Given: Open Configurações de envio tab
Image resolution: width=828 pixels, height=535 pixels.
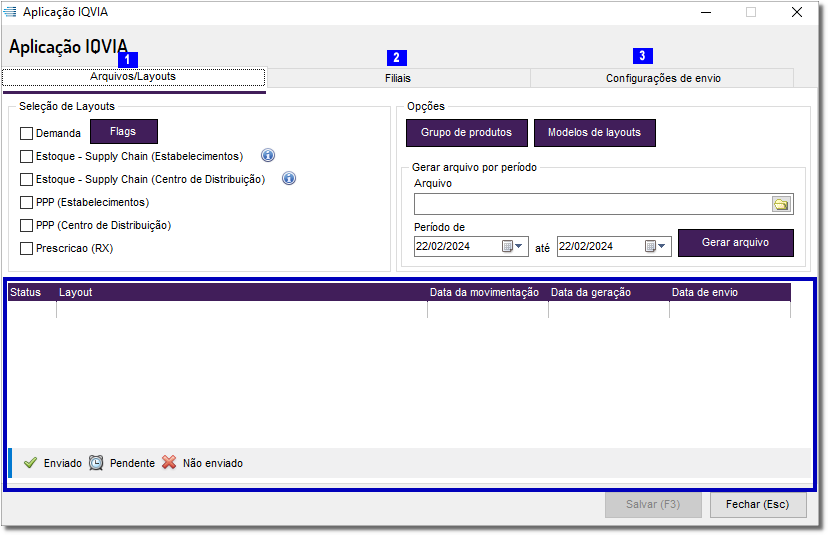Looking at the screenshot, I should click(663, 78).
